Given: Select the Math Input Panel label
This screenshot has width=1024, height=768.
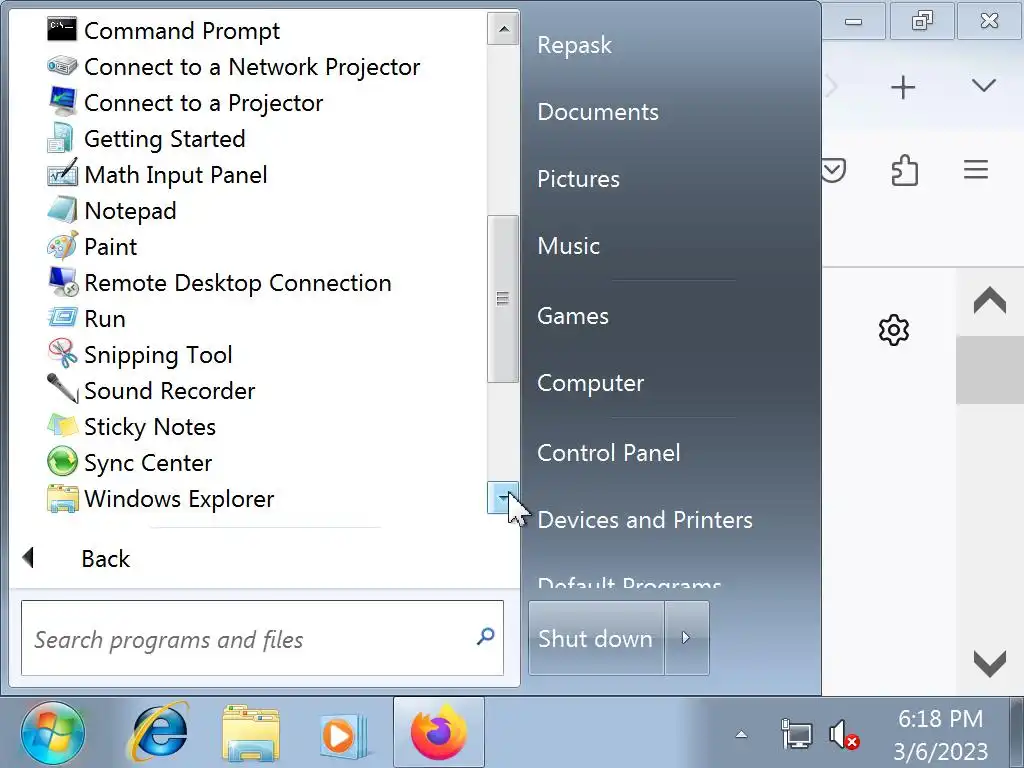Looking at the screenshot, I should tap(176, 175).
